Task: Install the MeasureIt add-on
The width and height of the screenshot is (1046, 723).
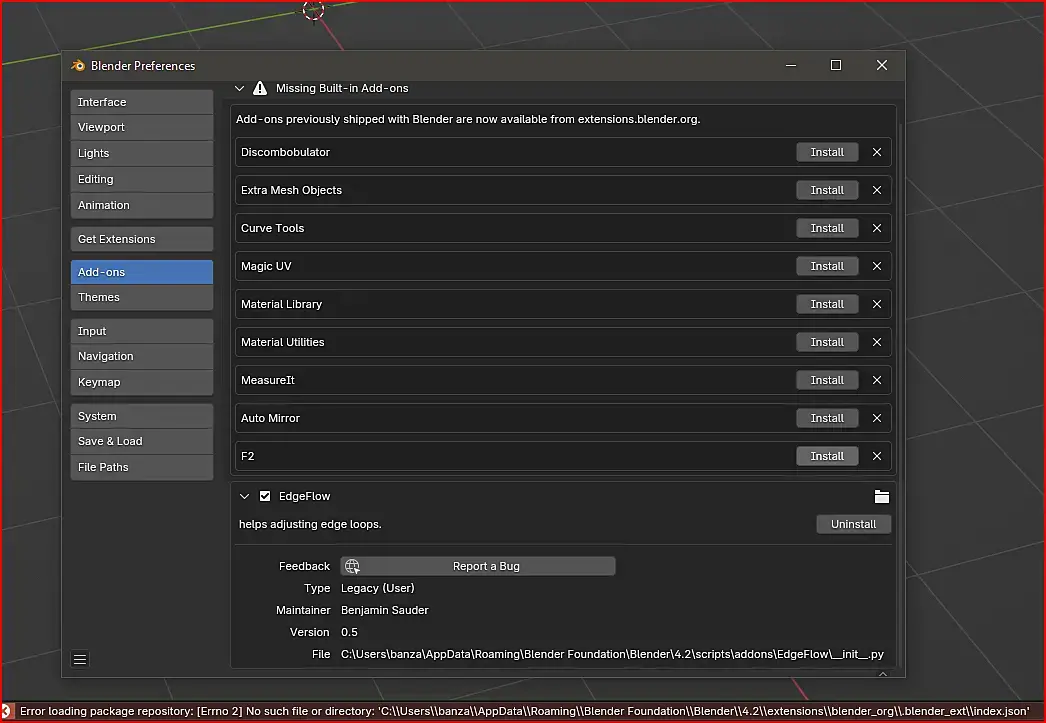Action: tap(827, 380)
